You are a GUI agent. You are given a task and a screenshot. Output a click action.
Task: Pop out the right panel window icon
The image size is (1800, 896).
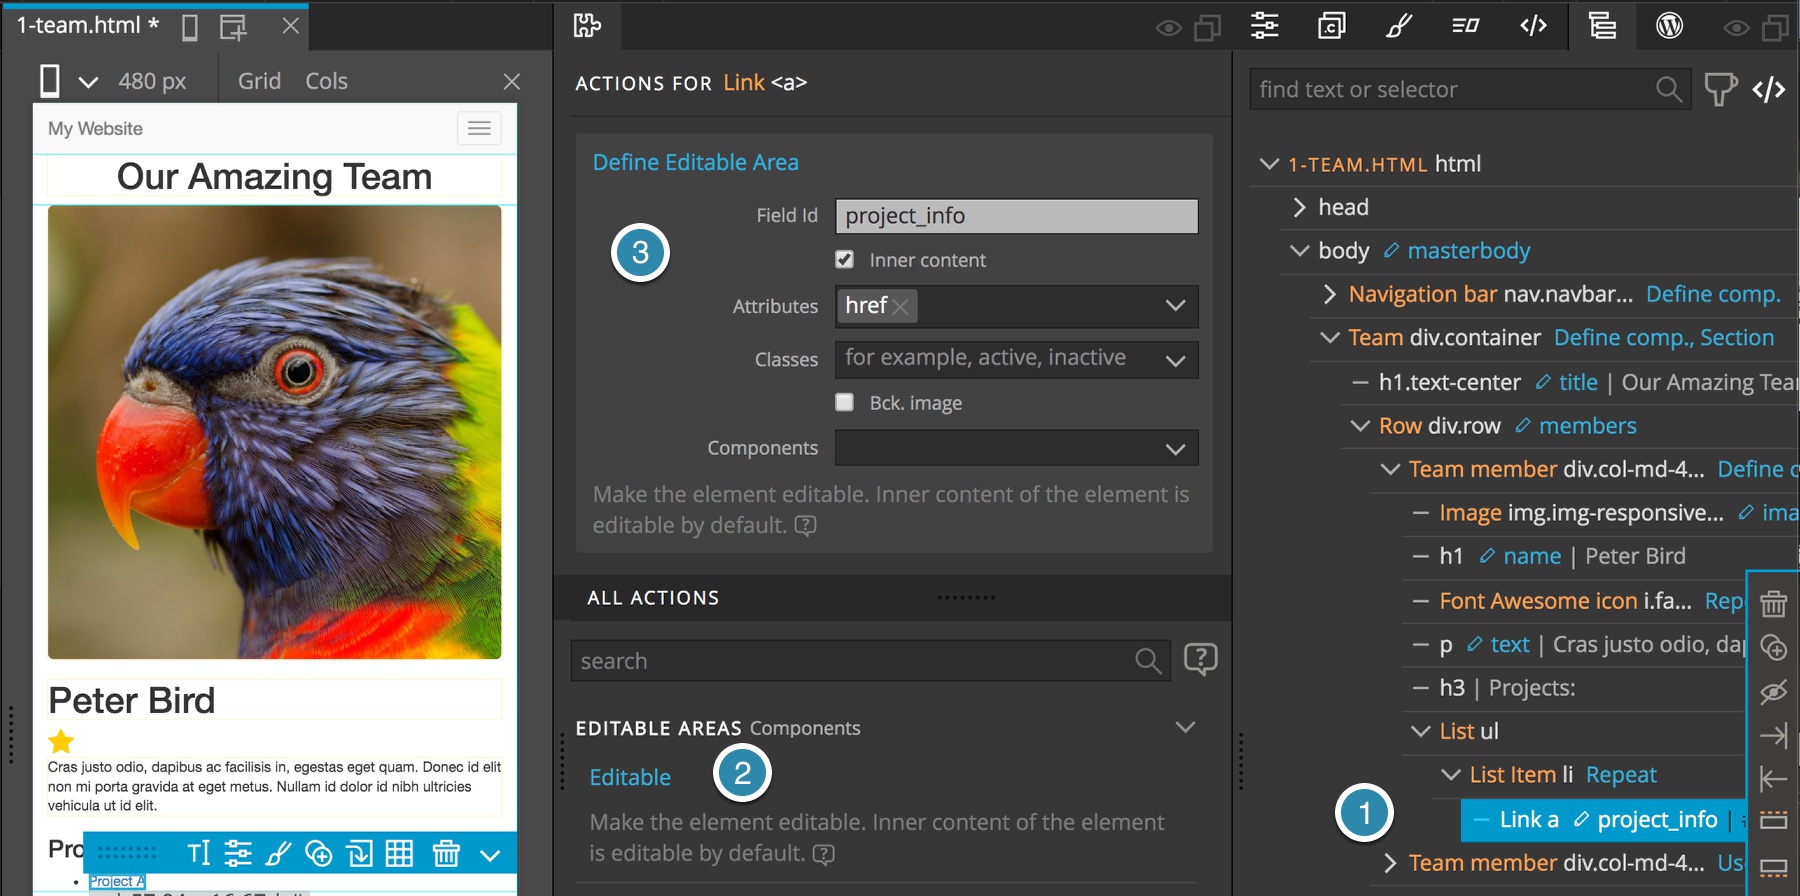1775,28
